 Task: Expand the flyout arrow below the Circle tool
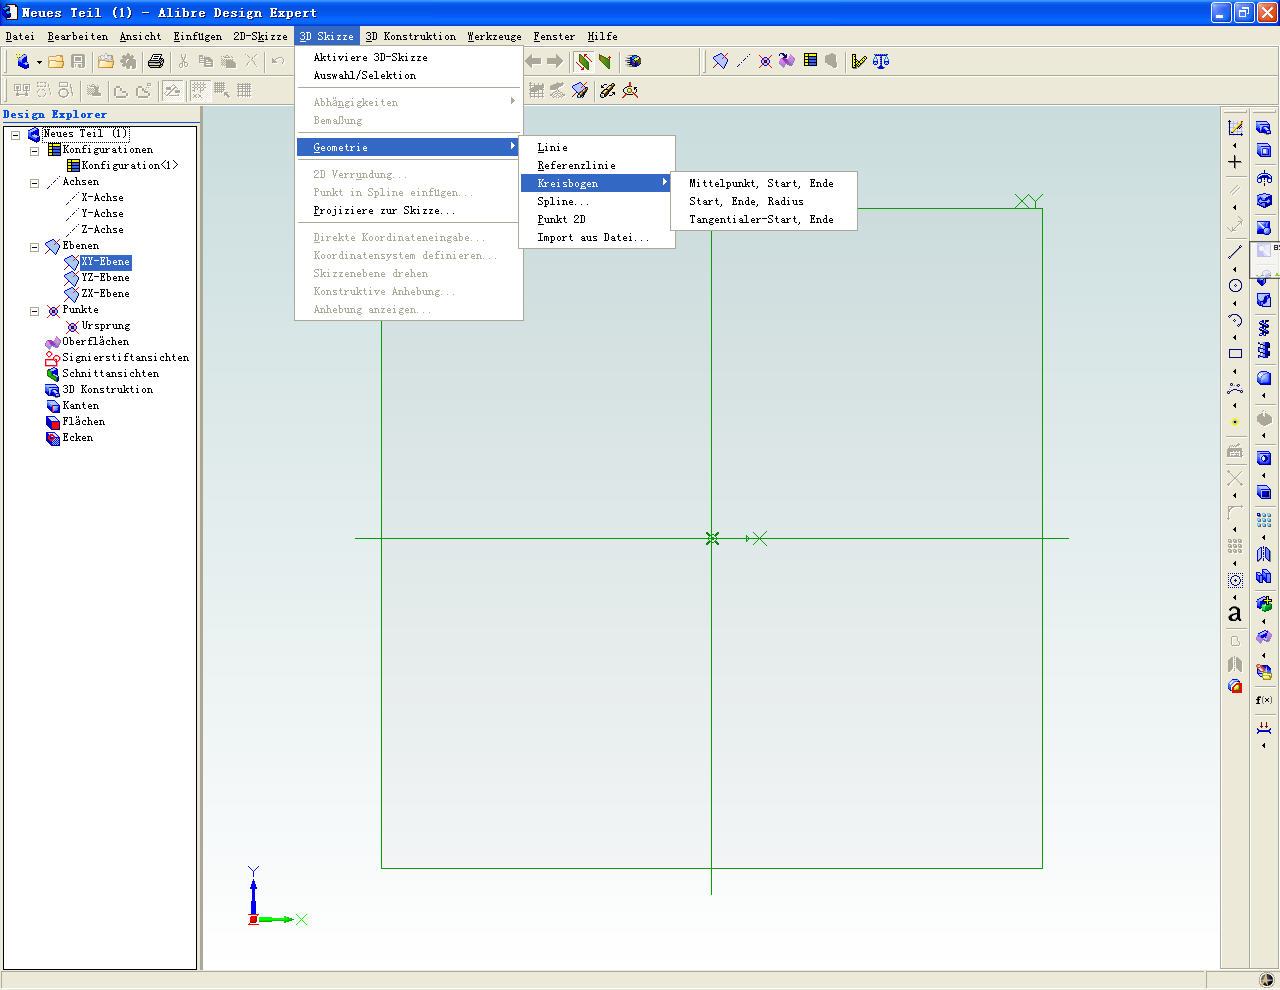[x=1235, y=303]
